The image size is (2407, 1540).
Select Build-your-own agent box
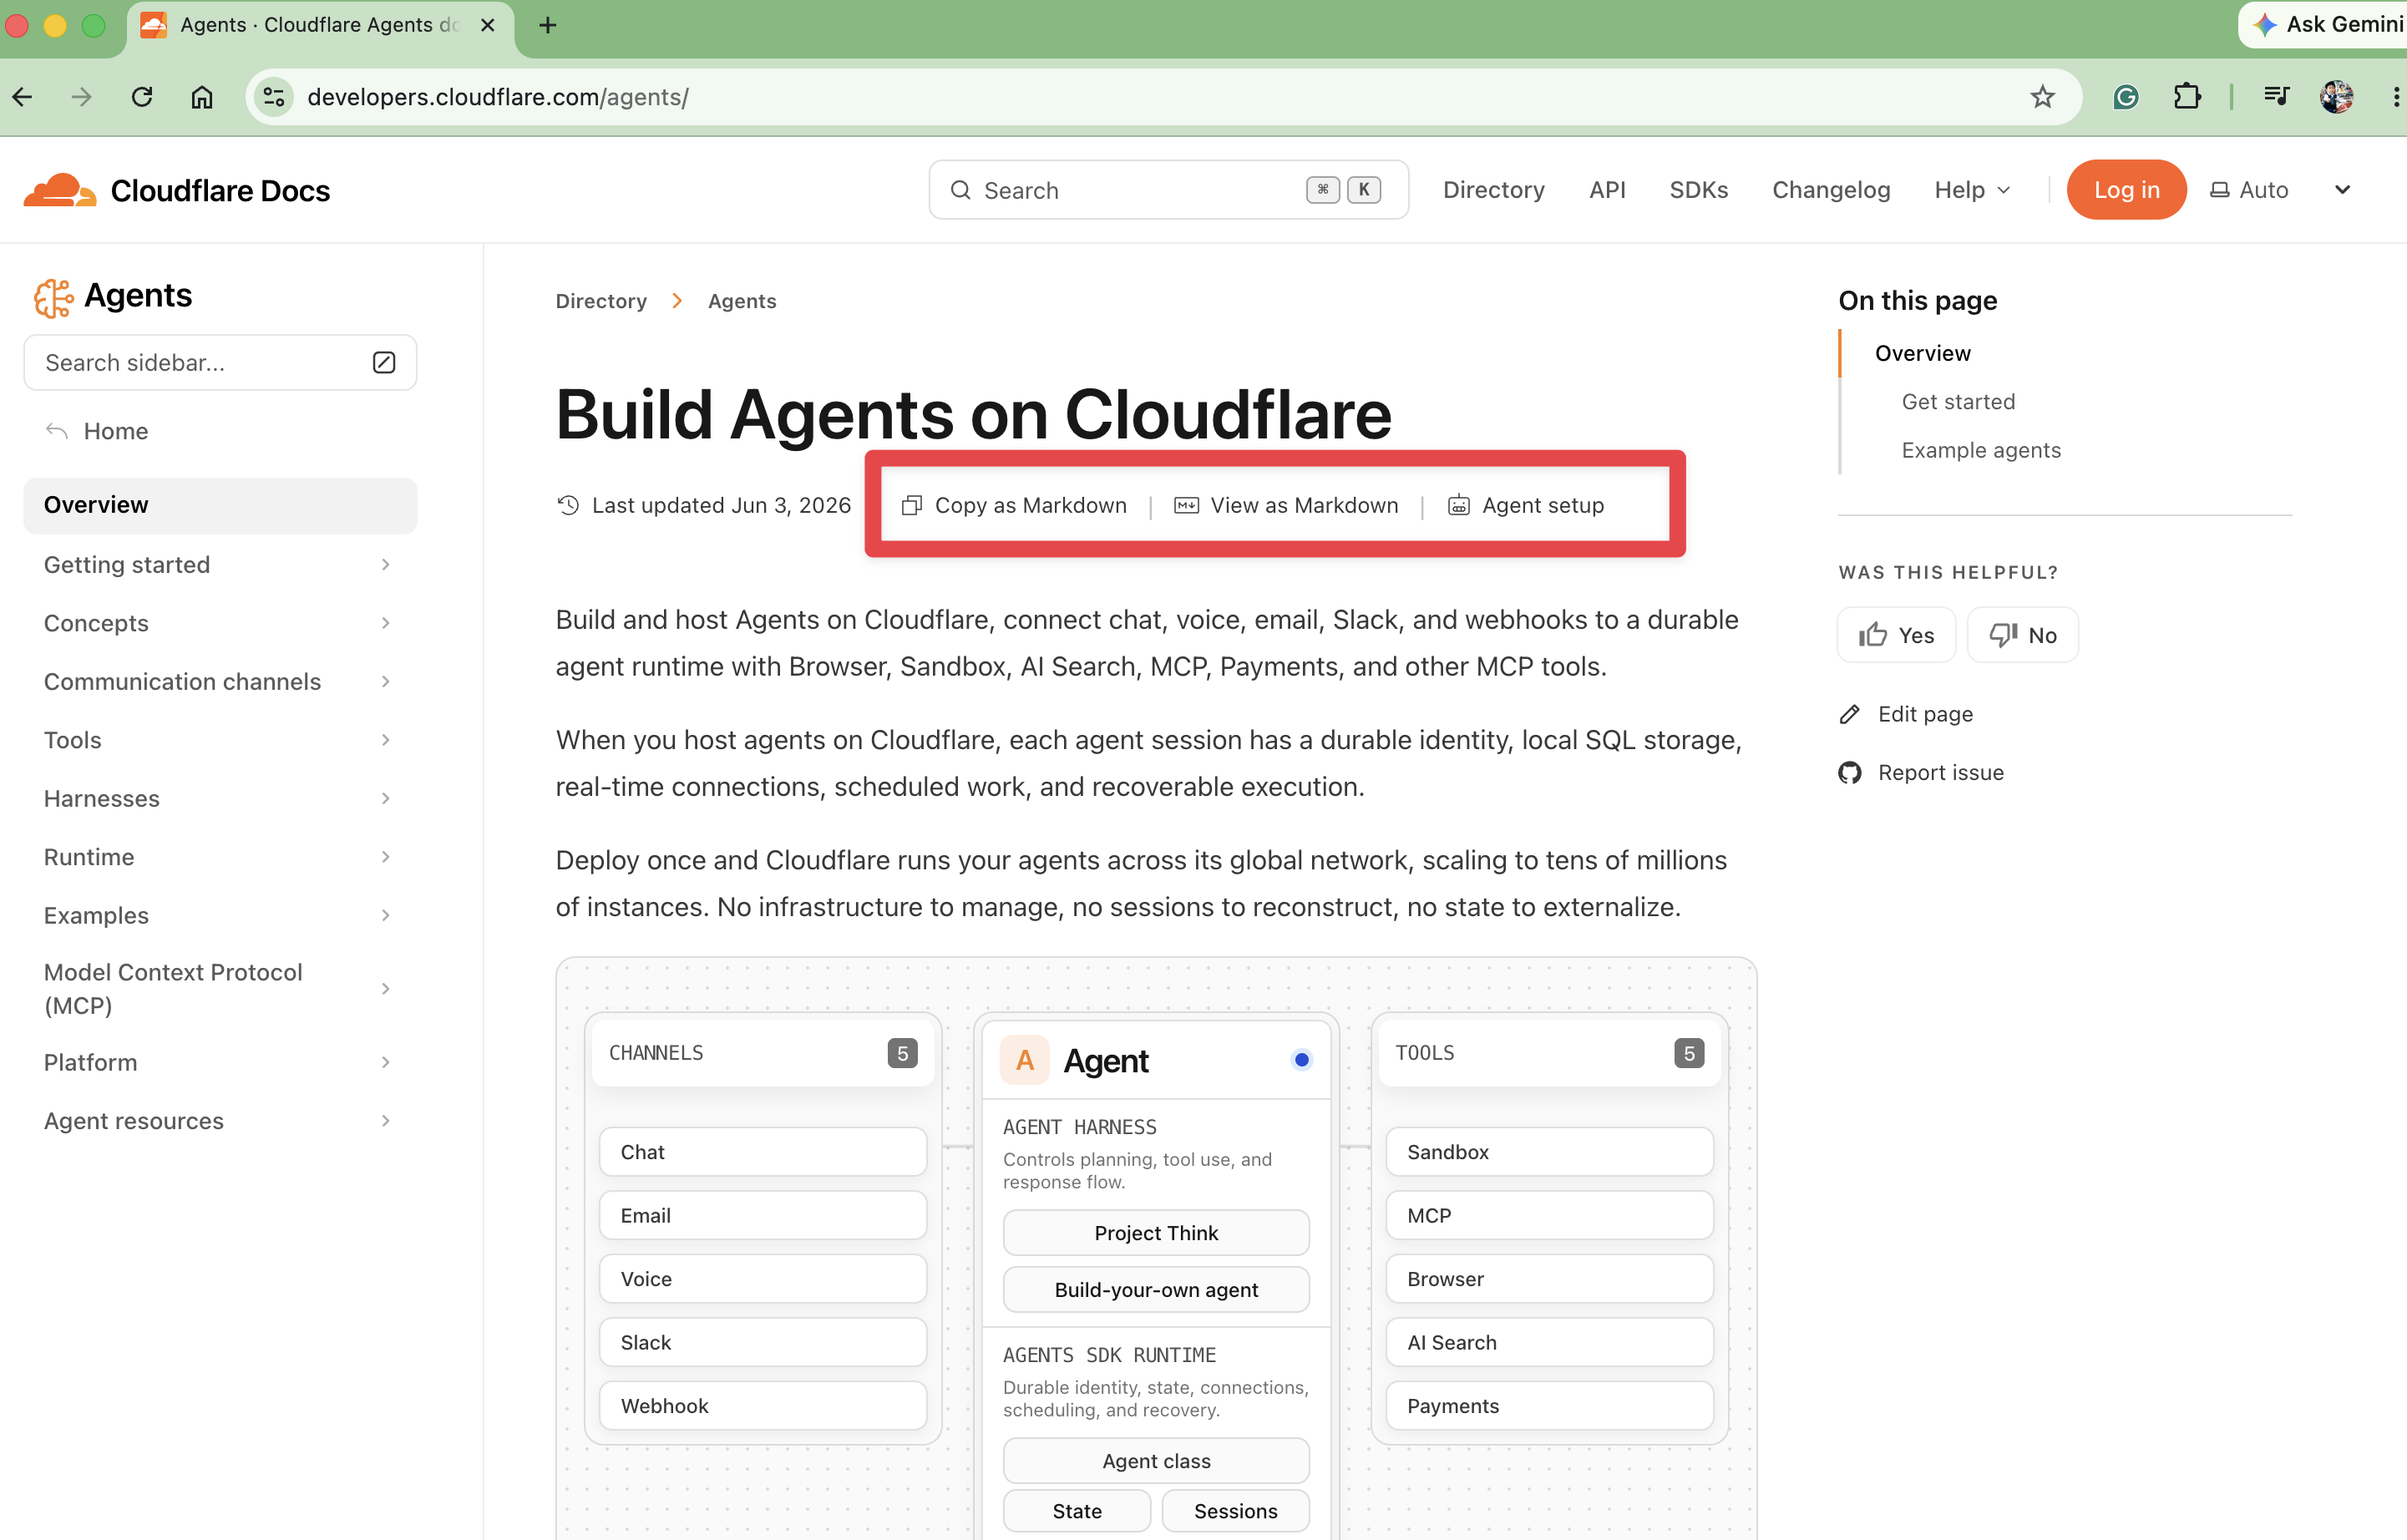(x=1155, y=1290)
